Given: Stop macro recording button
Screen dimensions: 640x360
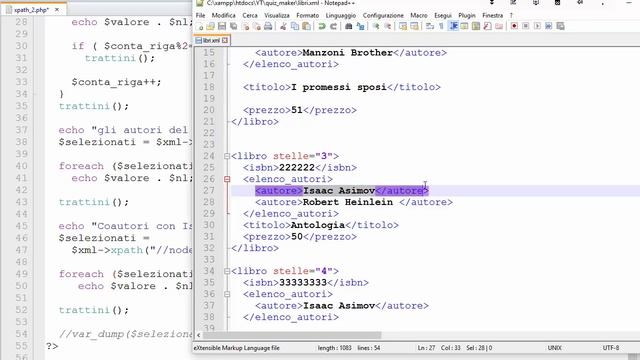Looking at the screenshot, I should pyautogui.click(x=526, y=27).
